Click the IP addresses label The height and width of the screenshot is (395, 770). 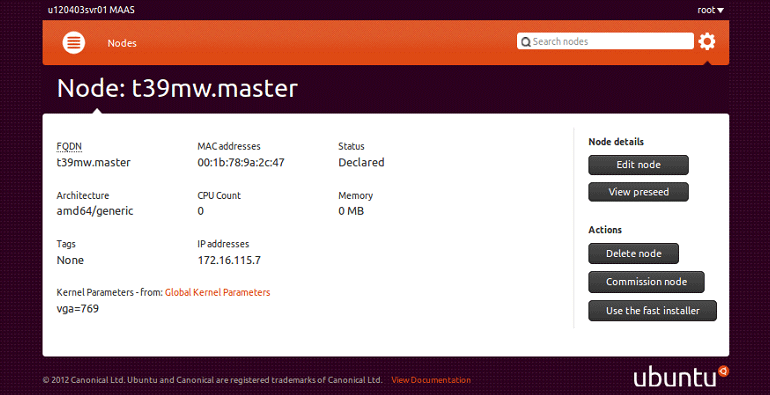[223, 244]
